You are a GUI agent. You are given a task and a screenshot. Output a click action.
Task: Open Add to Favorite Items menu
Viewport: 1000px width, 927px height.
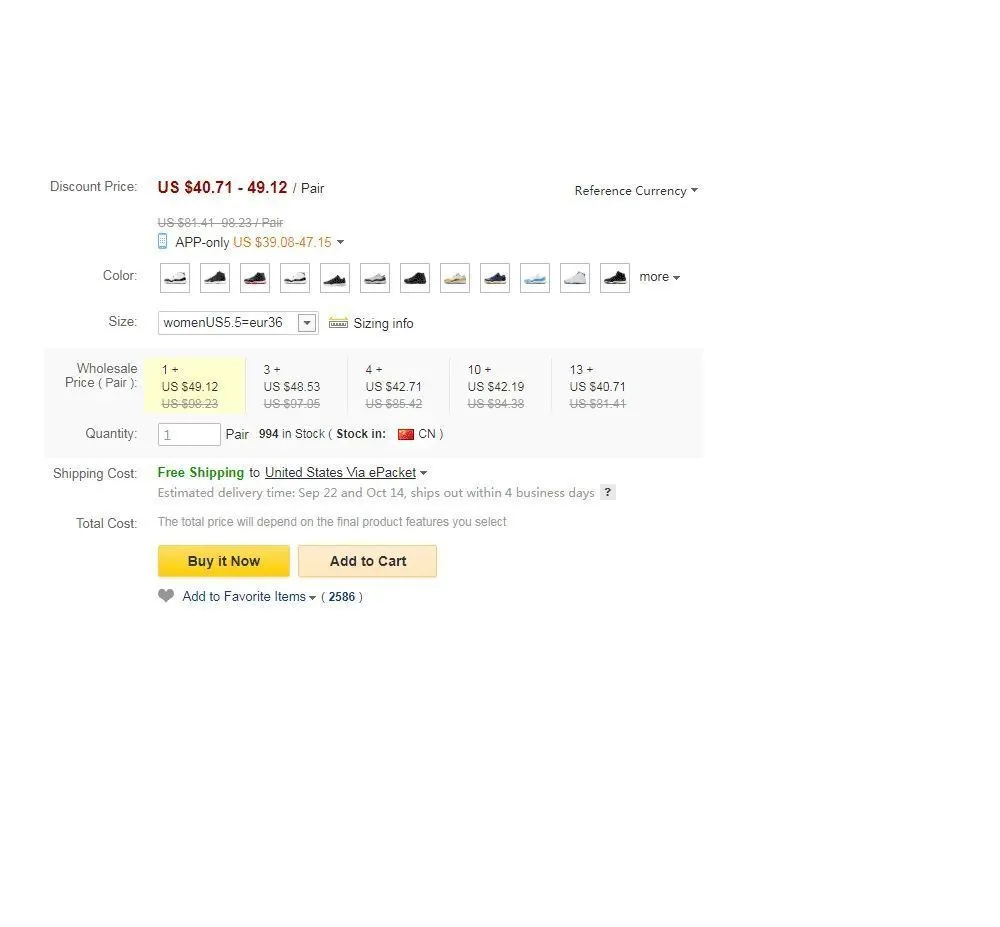249,597
